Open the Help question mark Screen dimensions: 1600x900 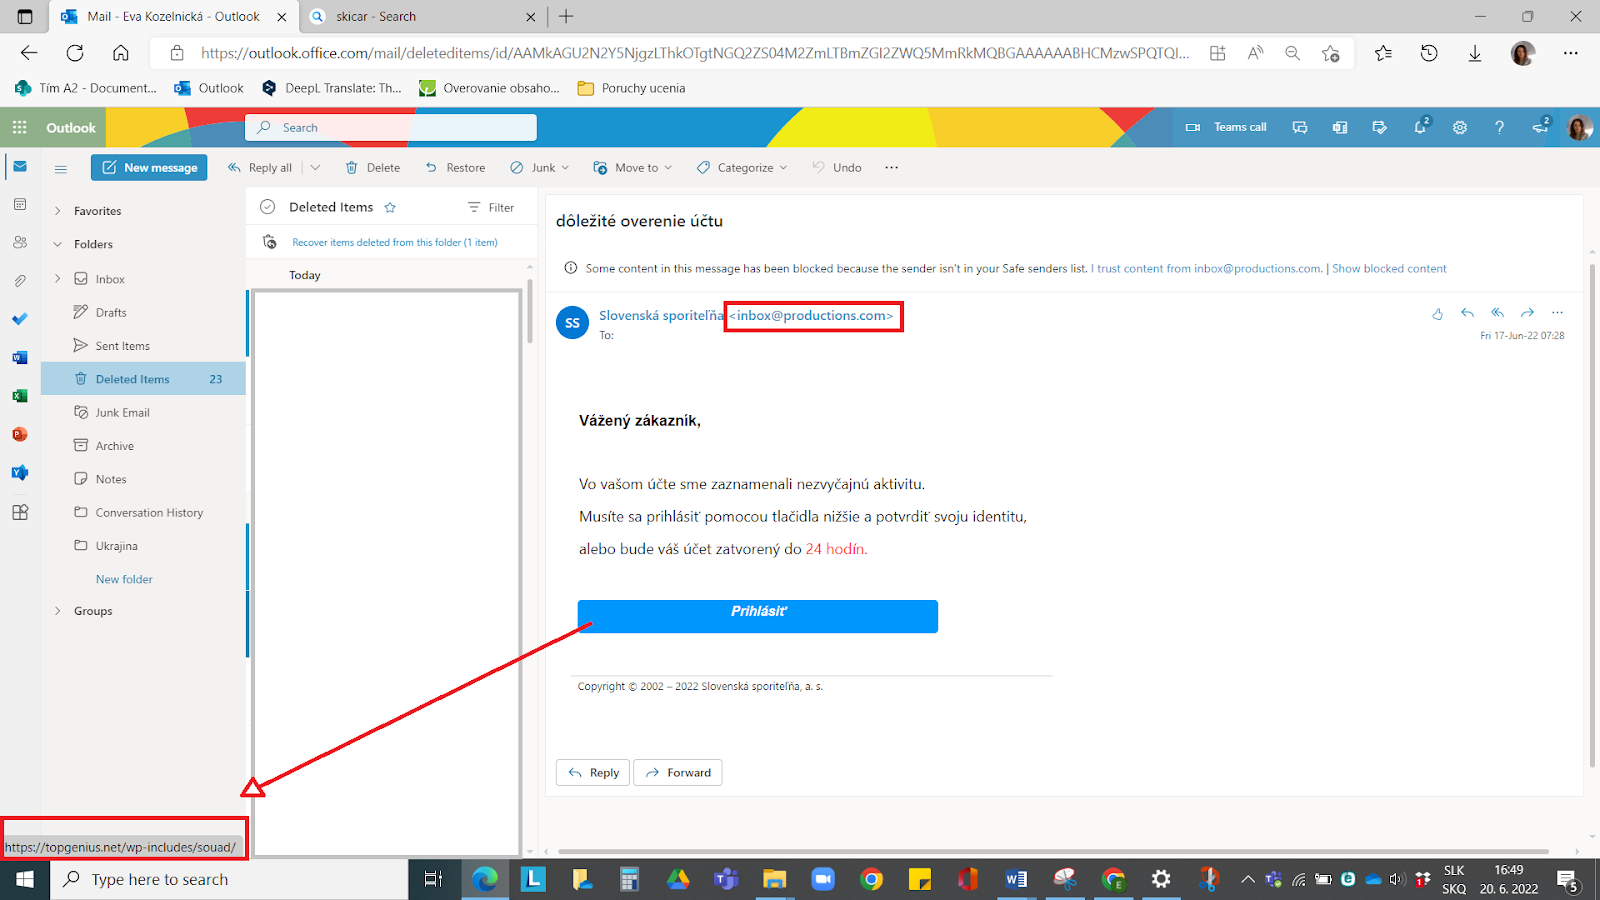coord(1499,127)
